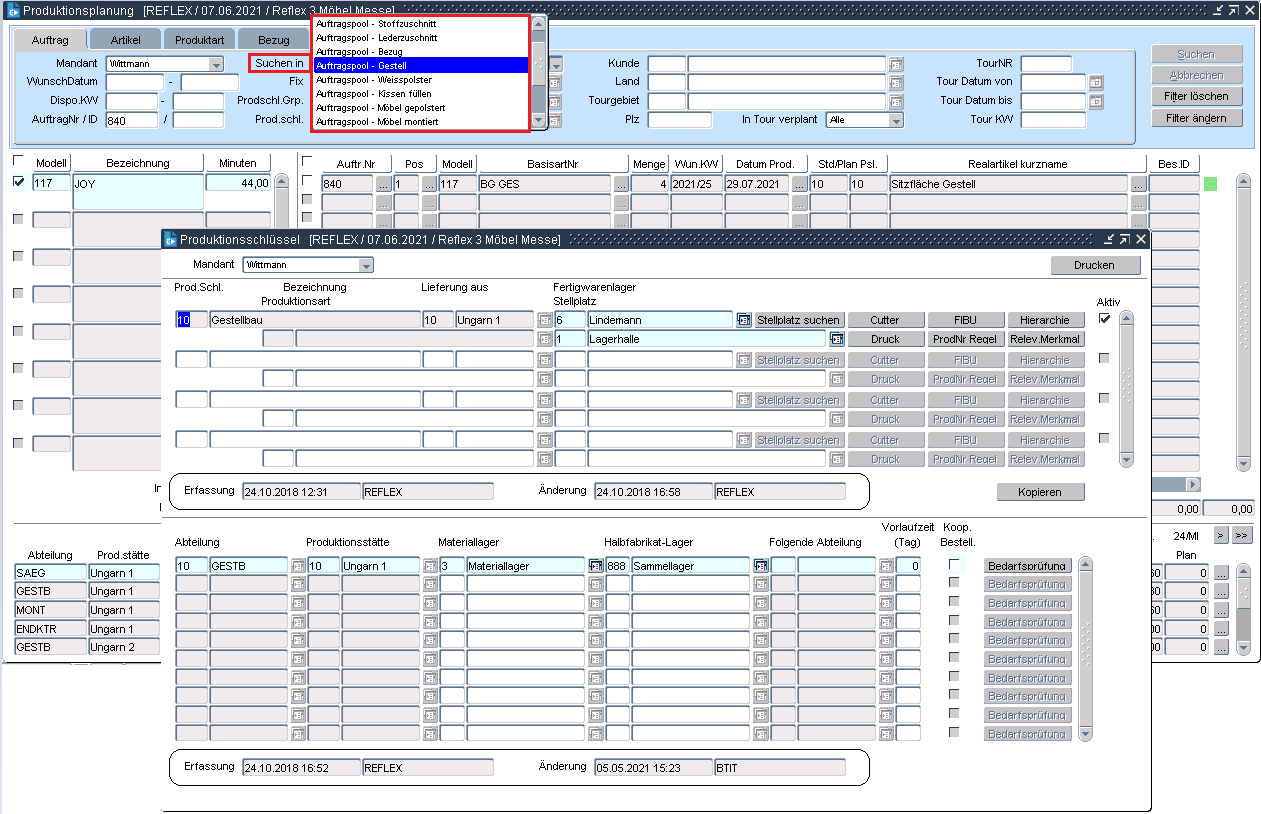Click lookup icon after Materiallager field

click(x=595, y=566)
